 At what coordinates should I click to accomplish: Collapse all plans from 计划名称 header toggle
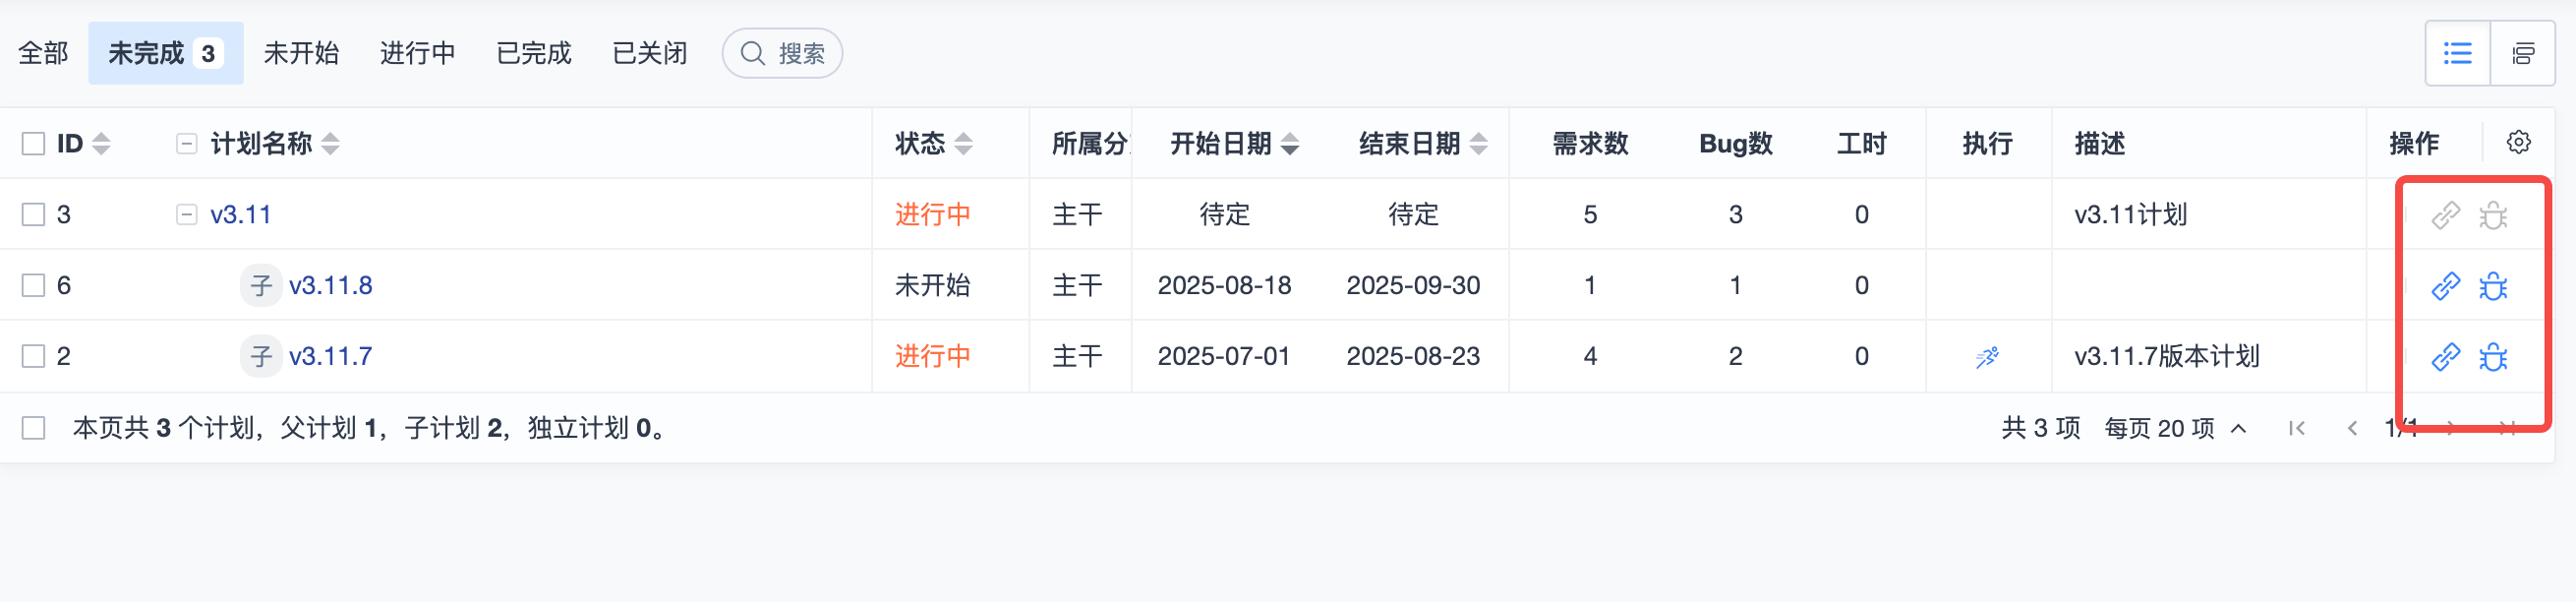(186, 144)
